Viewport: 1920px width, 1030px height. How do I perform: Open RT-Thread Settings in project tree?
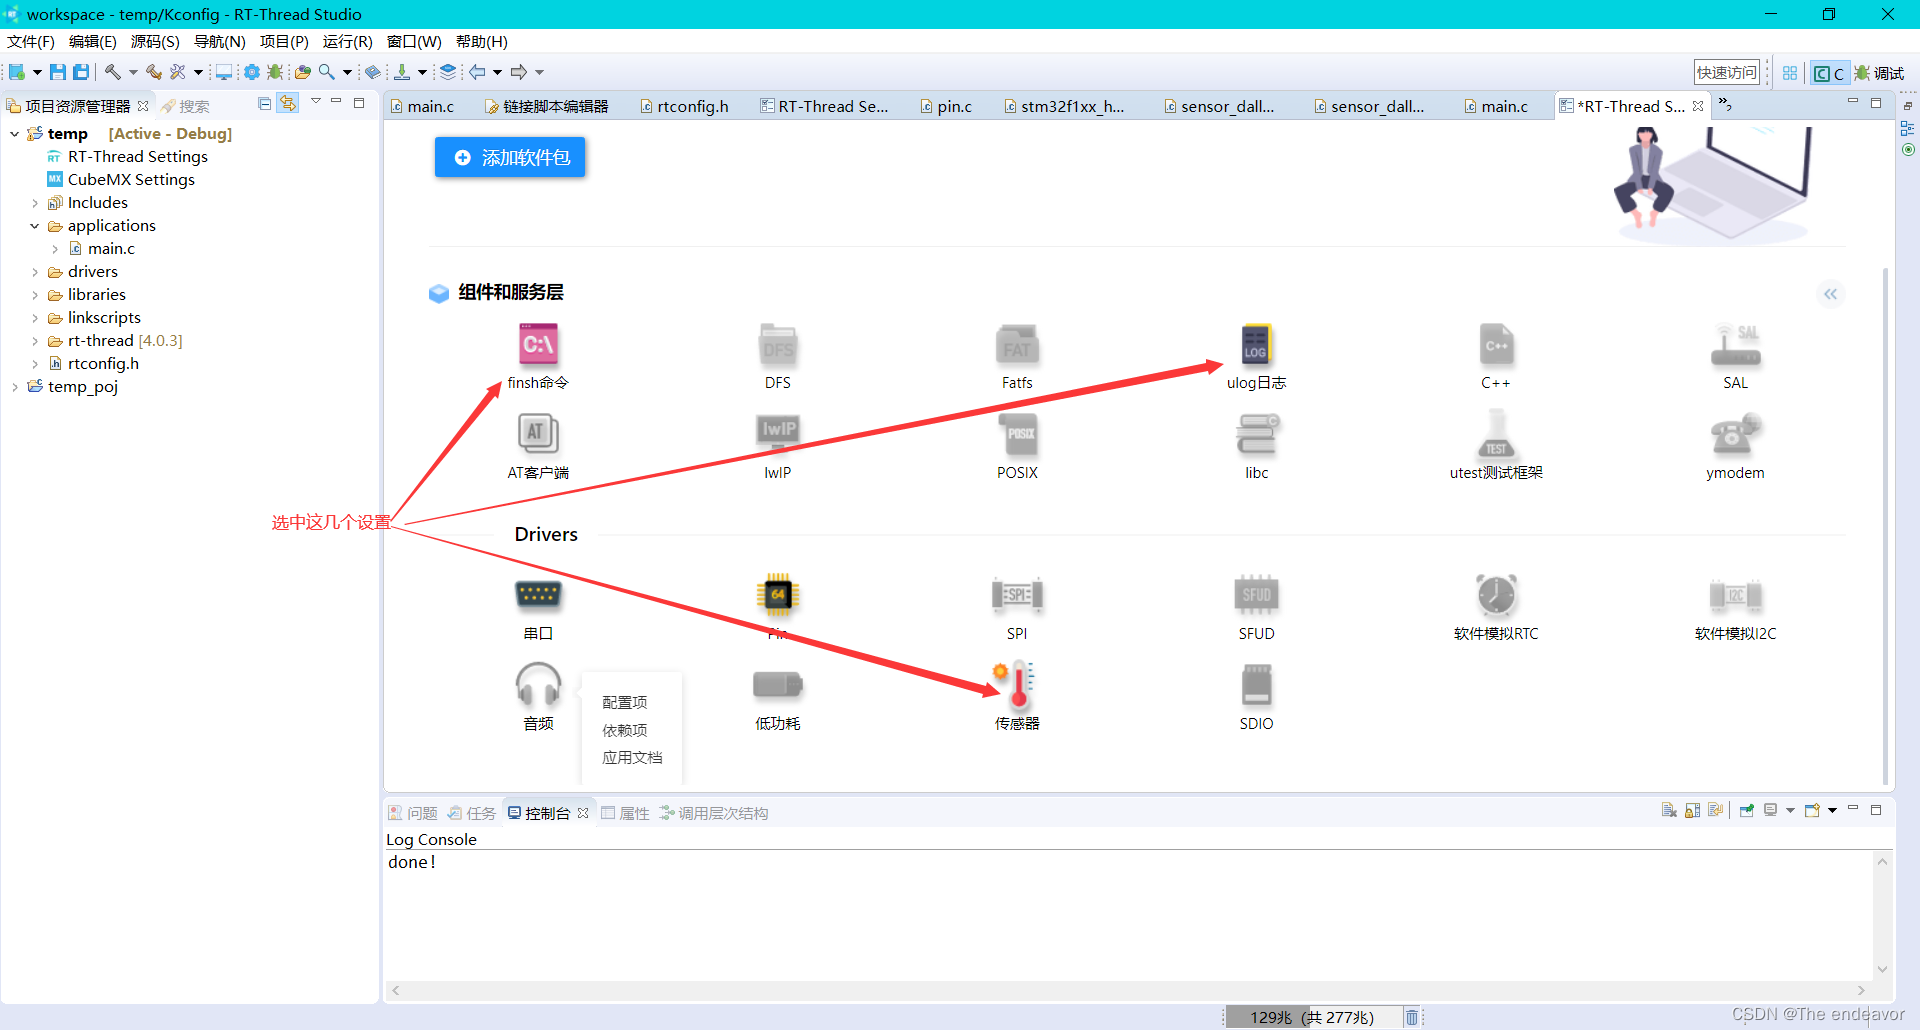point(127,157)
